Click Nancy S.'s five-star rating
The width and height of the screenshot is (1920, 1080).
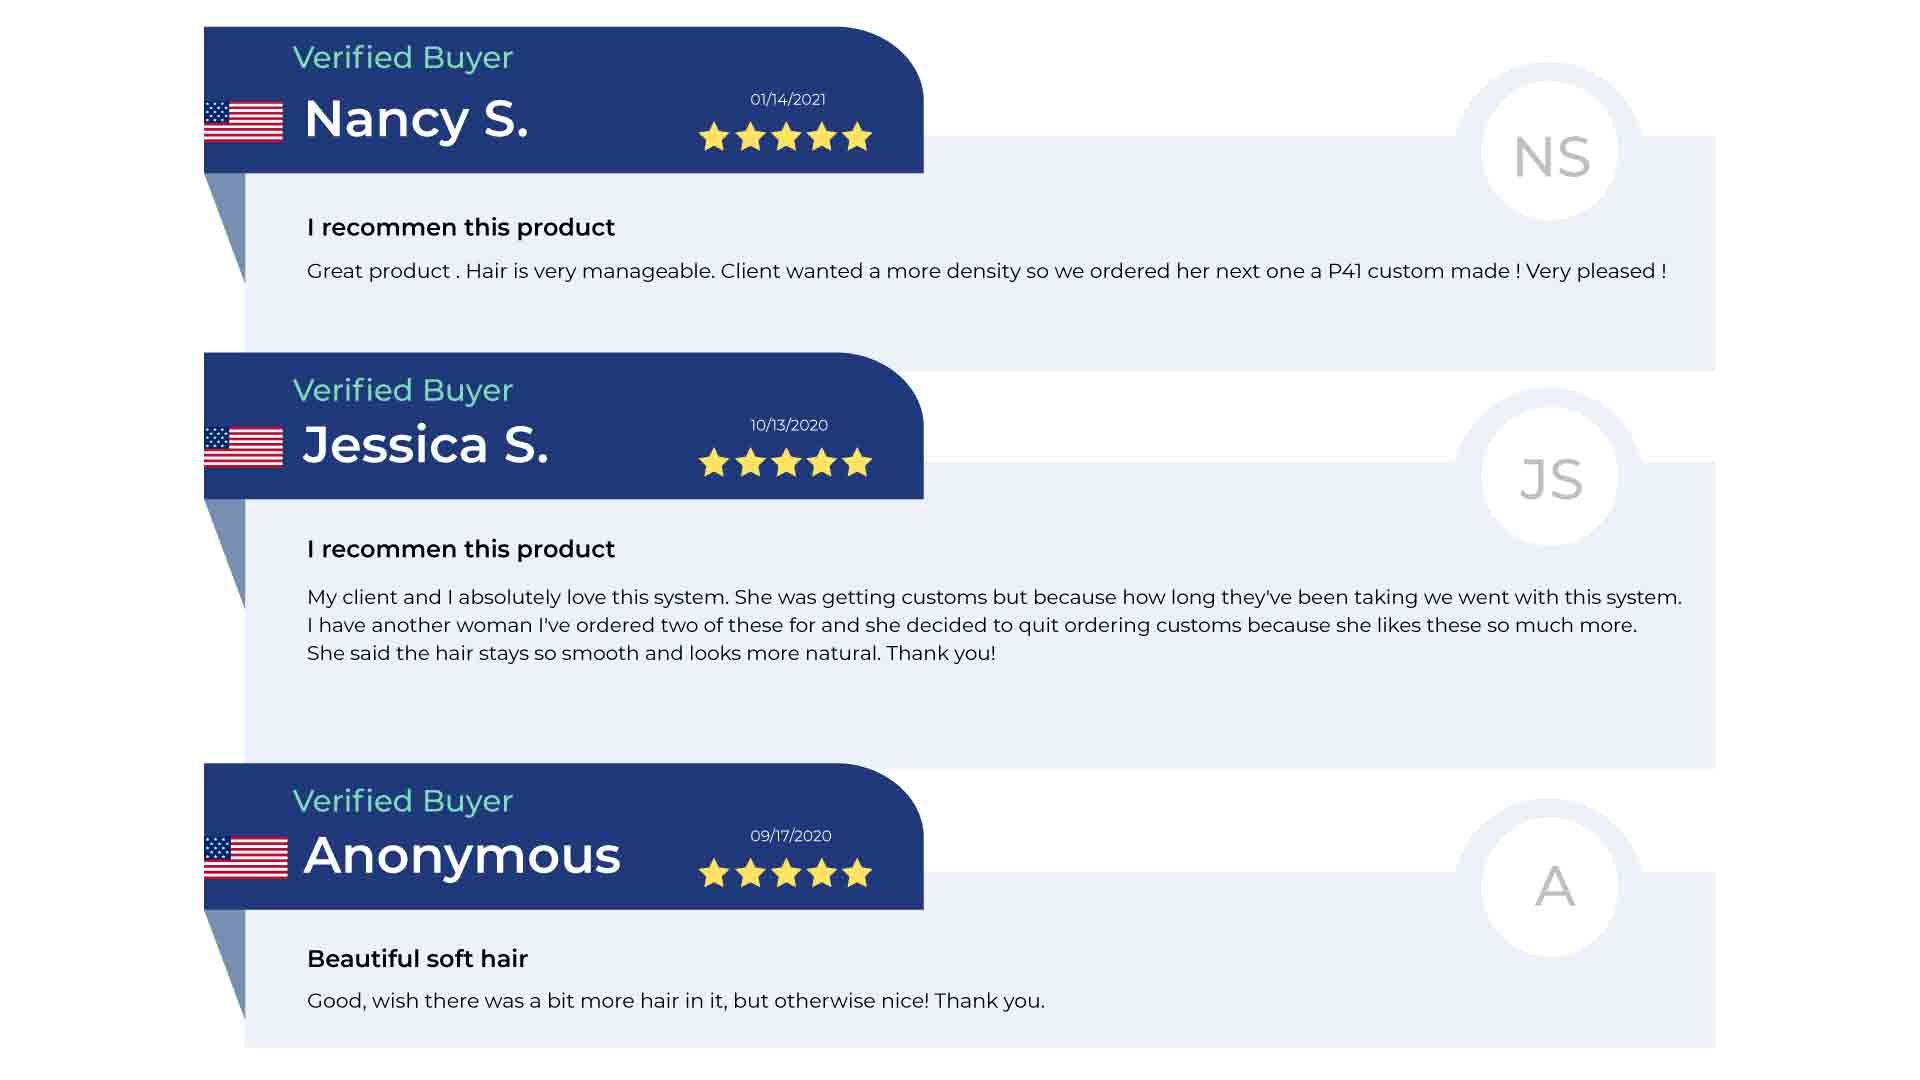tap(785, 136)
